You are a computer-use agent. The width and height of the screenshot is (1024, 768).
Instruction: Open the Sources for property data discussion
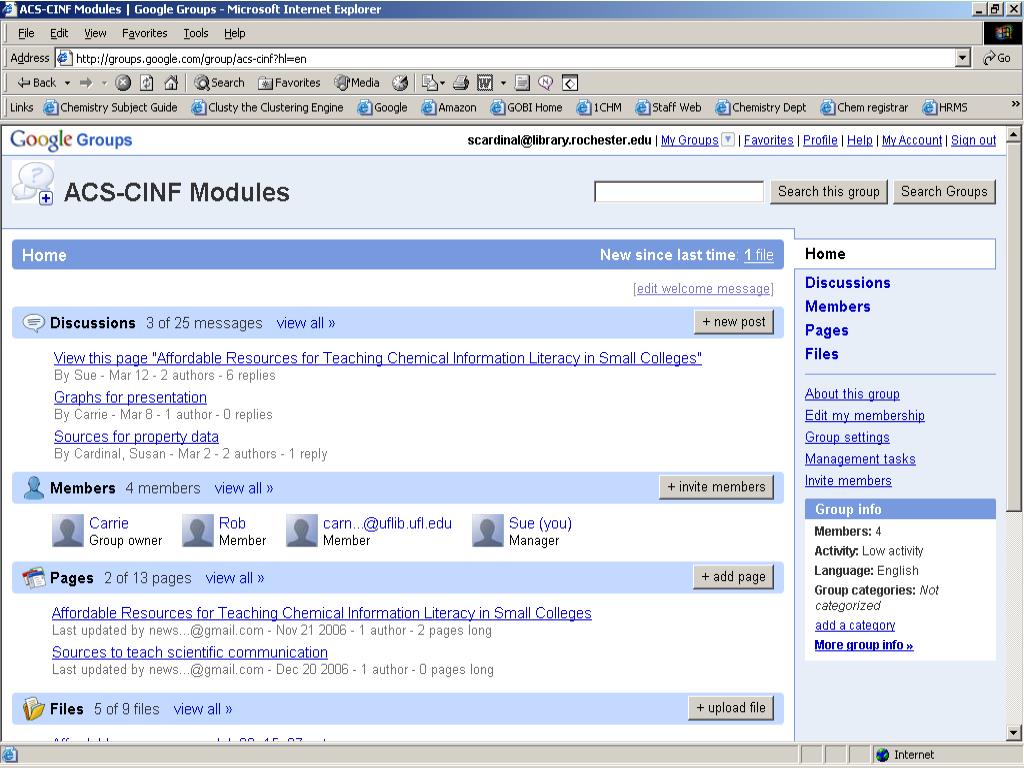(x=136, y=436)
